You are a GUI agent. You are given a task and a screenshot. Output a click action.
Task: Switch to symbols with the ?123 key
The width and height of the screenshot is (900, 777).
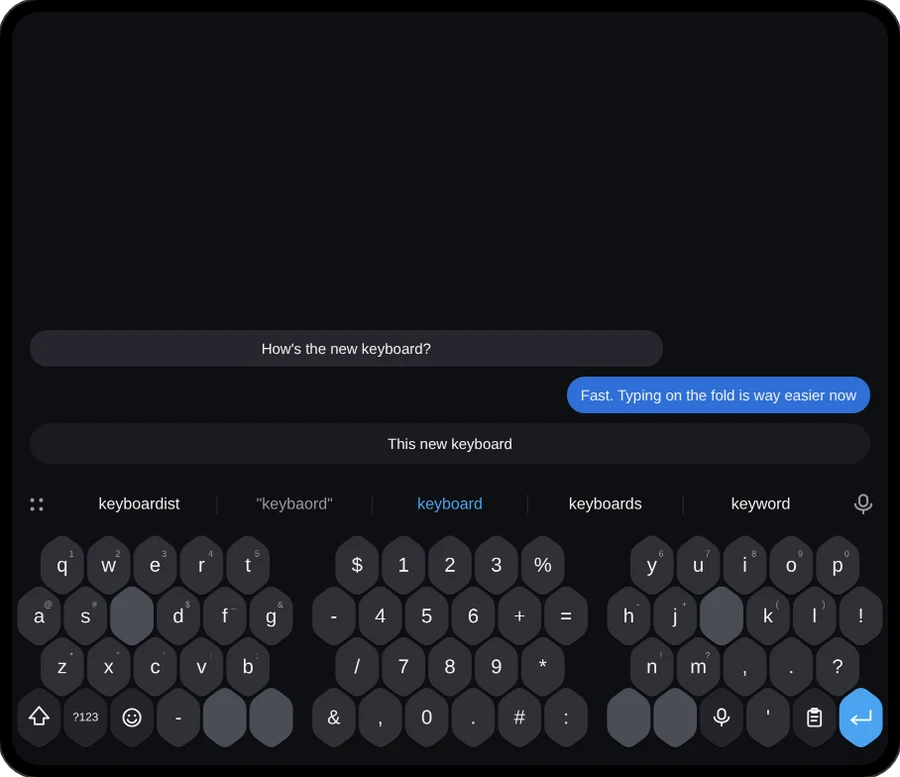pyautogui.click(x=86, y=717)
